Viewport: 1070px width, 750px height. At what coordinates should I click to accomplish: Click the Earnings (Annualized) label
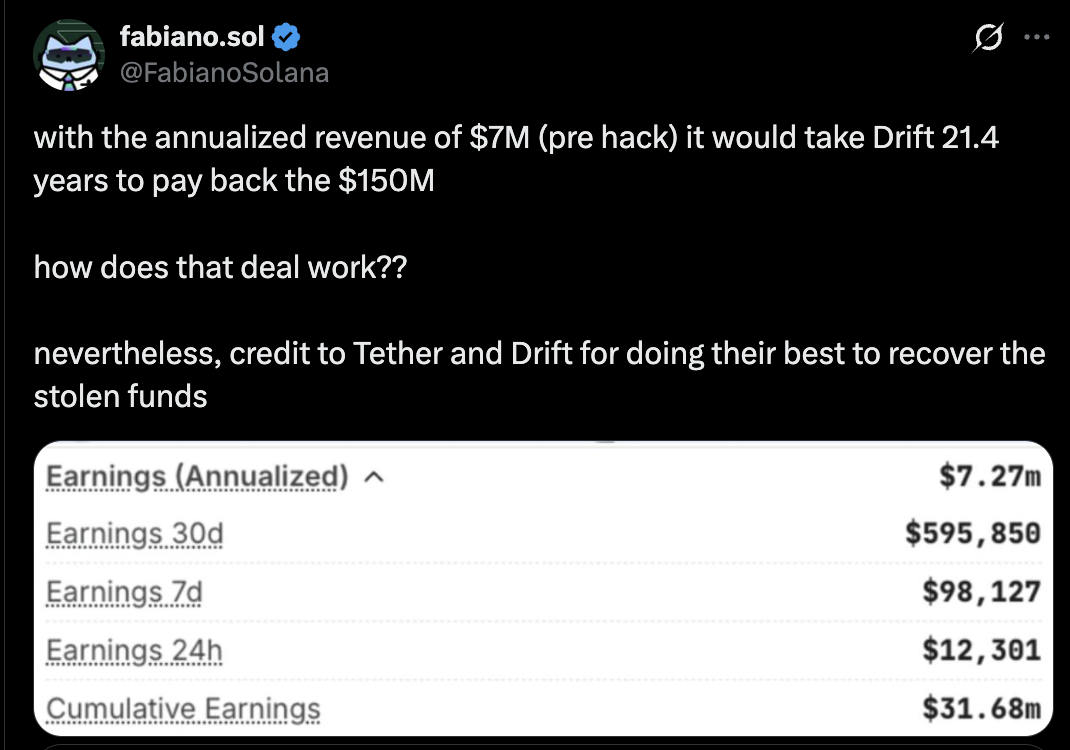pyautogui.click(x=197, y=478)
